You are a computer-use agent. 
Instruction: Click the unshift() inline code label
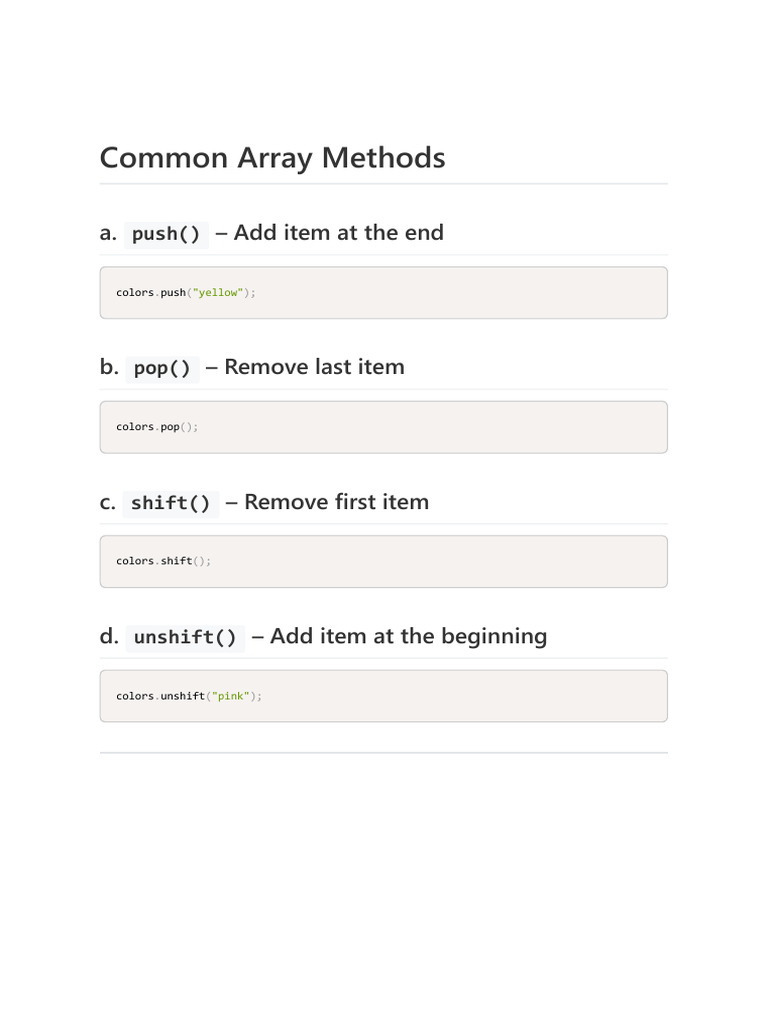(185, 637)
